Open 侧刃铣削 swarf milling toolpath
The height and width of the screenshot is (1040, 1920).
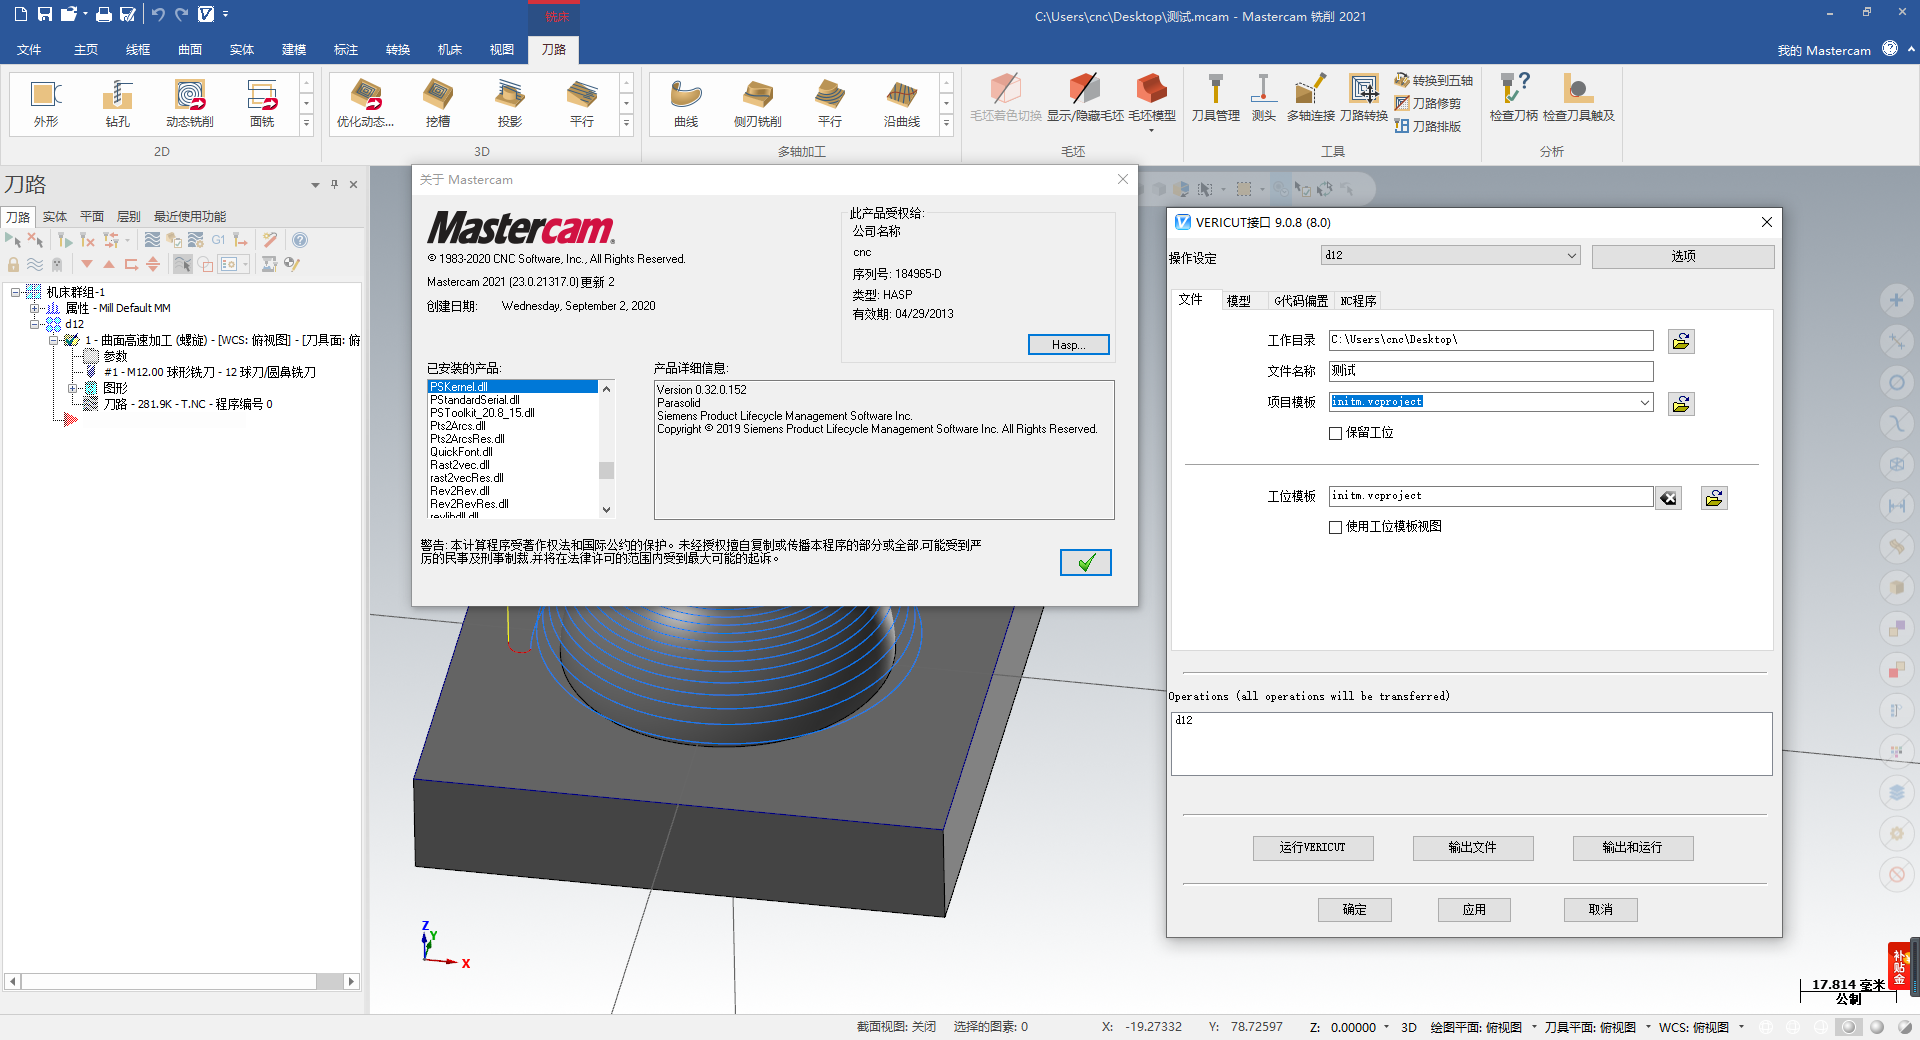coord(758,103)
